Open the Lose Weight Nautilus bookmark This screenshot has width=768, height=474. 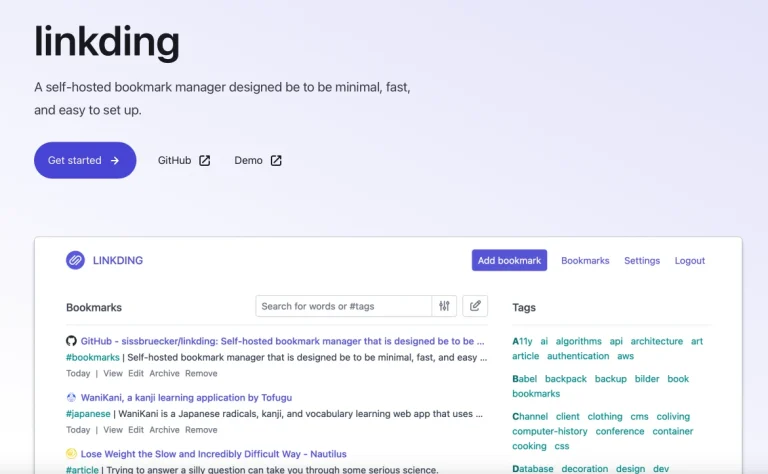click(x=214, y=454)
